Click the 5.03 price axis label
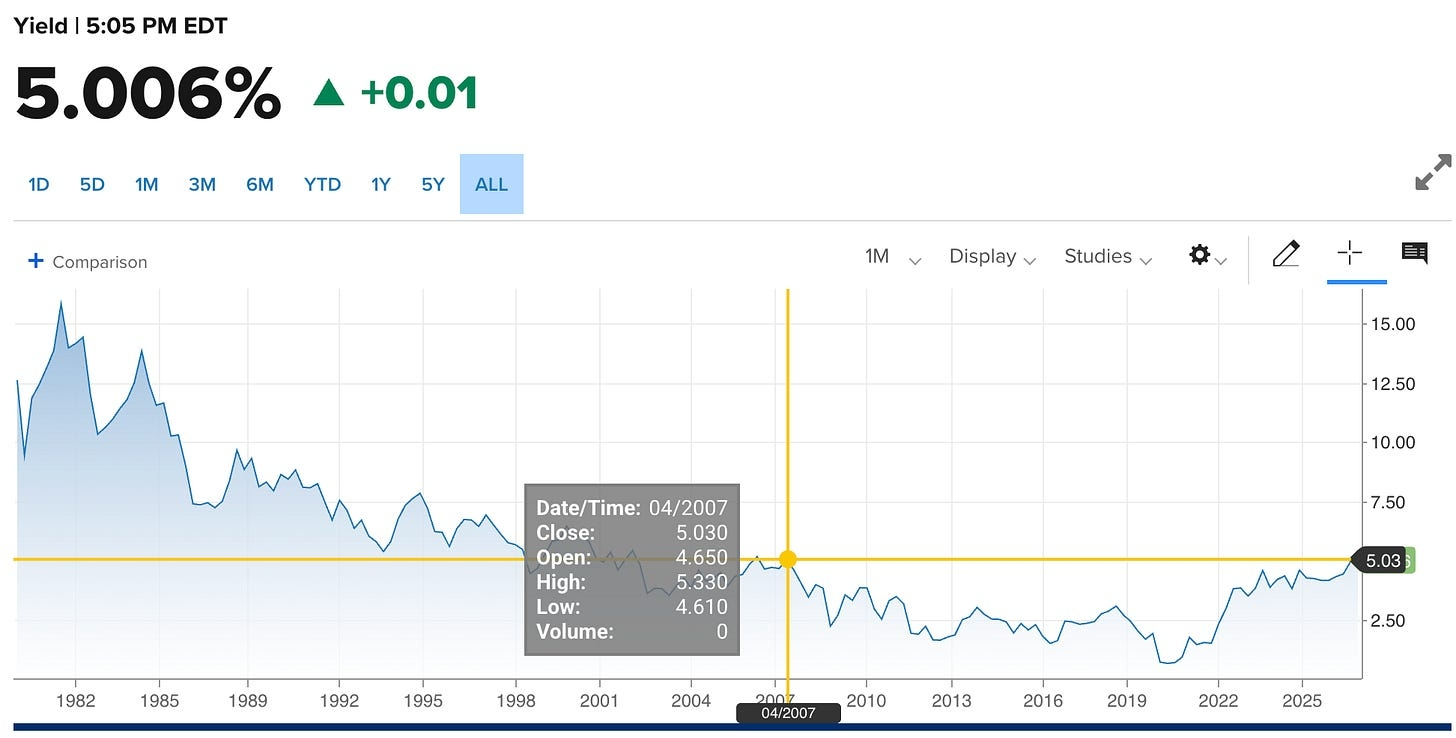Screen dimensions: 1456x738 pyautogui.click(x=1382, y=561)
